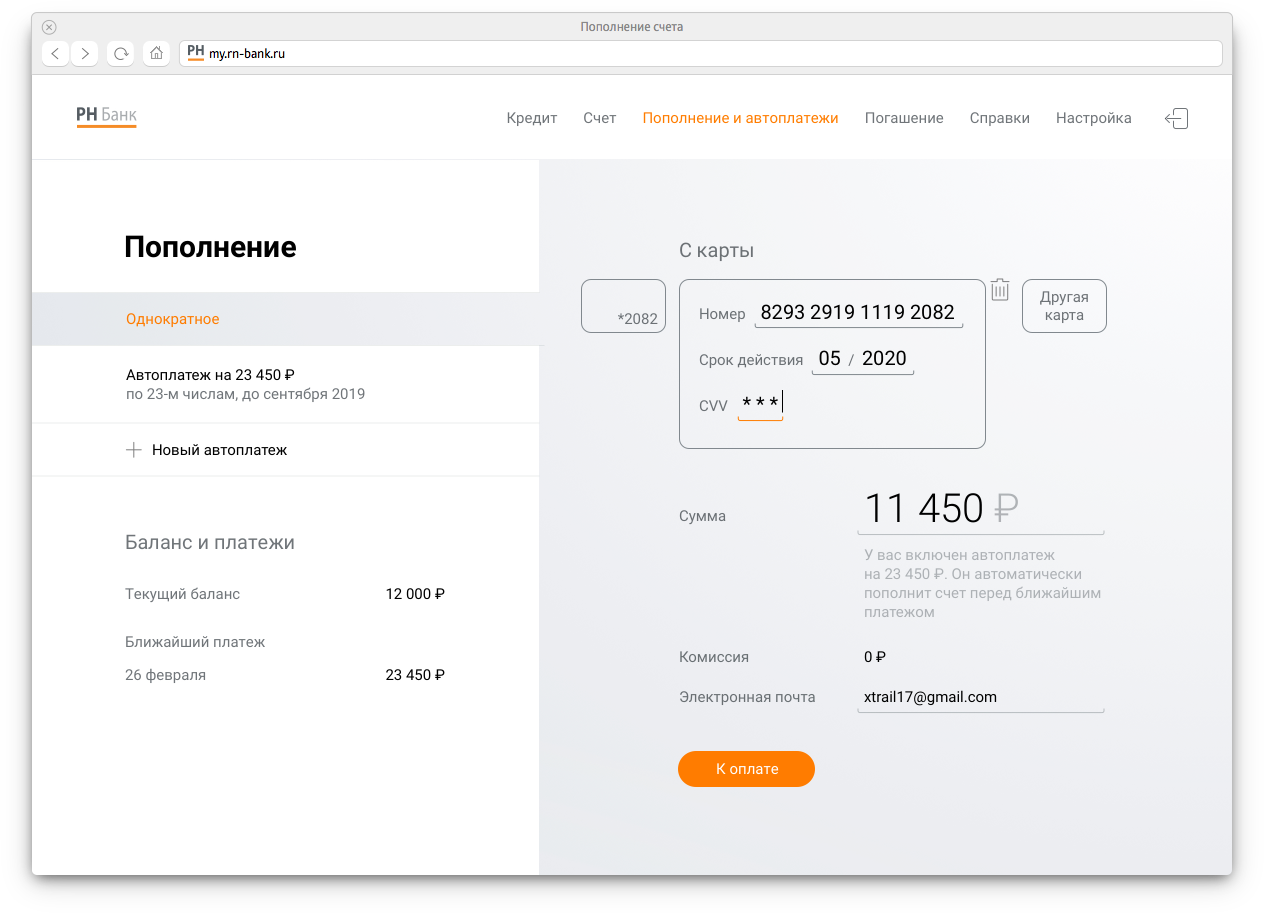1264x913 pixels.
Task: Go back using browser back arrow
Action: point(55,54)
